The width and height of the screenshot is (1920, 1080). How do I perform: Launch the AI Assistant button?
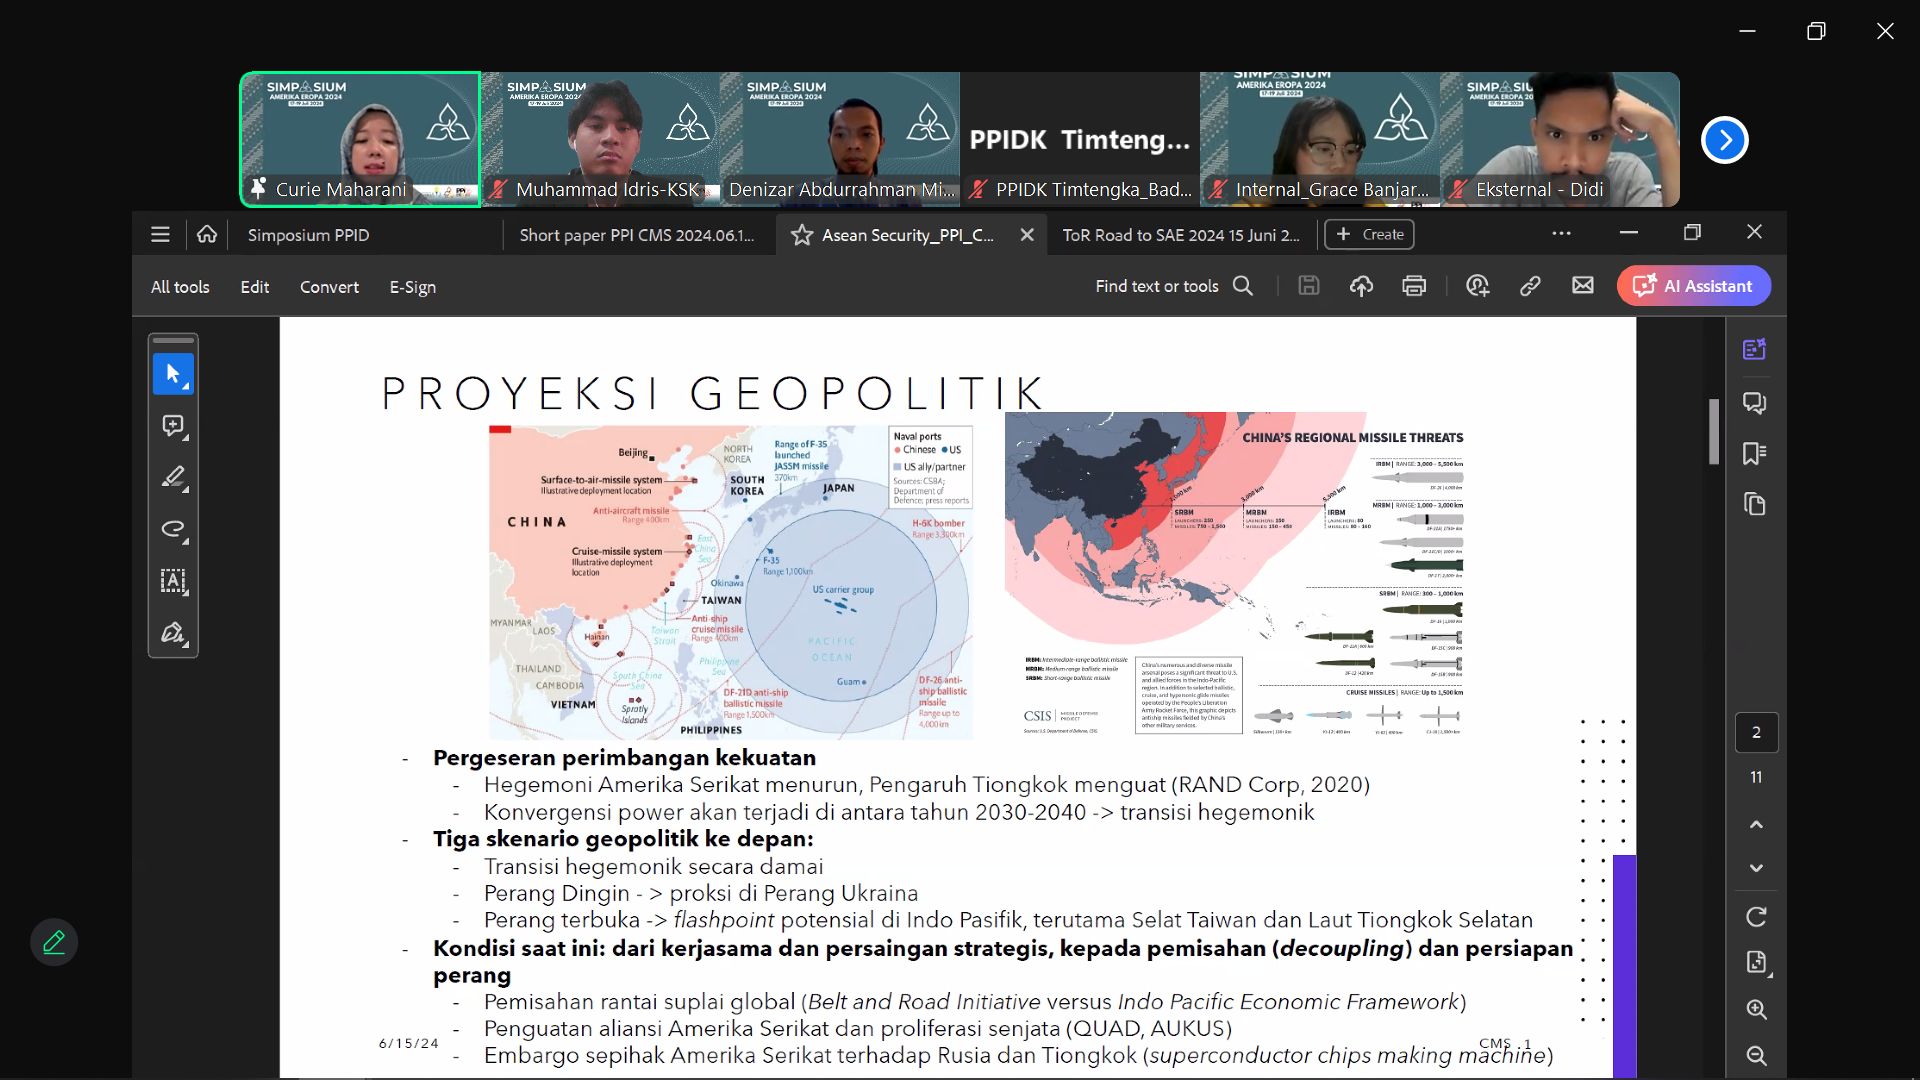click(1693, 286)
